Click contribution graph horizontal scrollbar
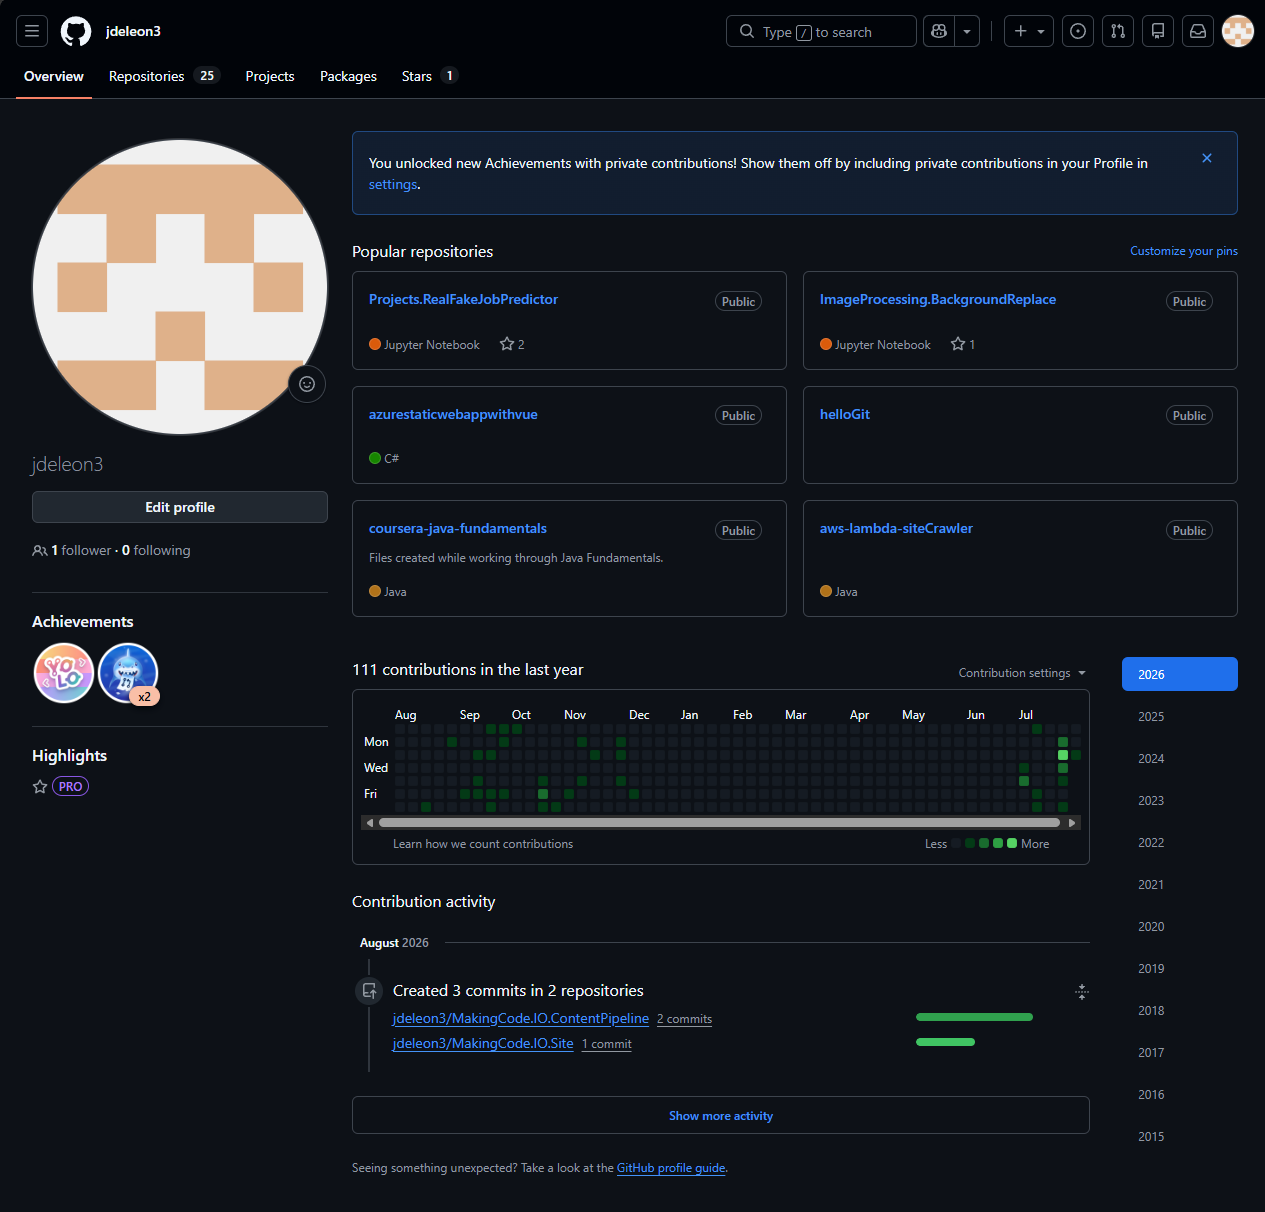This screenshot has width=1265, height=1212. pyautogui.click(x=720, y=823)
